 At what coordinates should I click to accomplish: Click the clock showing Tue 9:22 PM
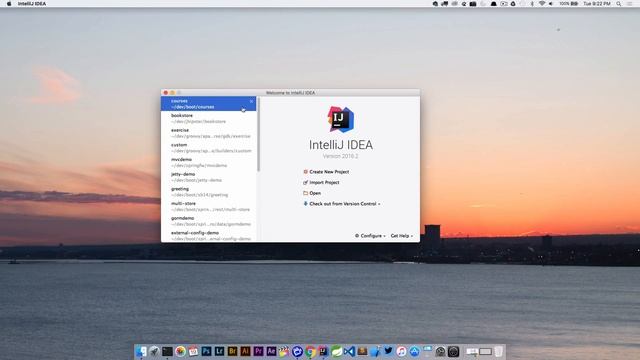pos(597,4)
